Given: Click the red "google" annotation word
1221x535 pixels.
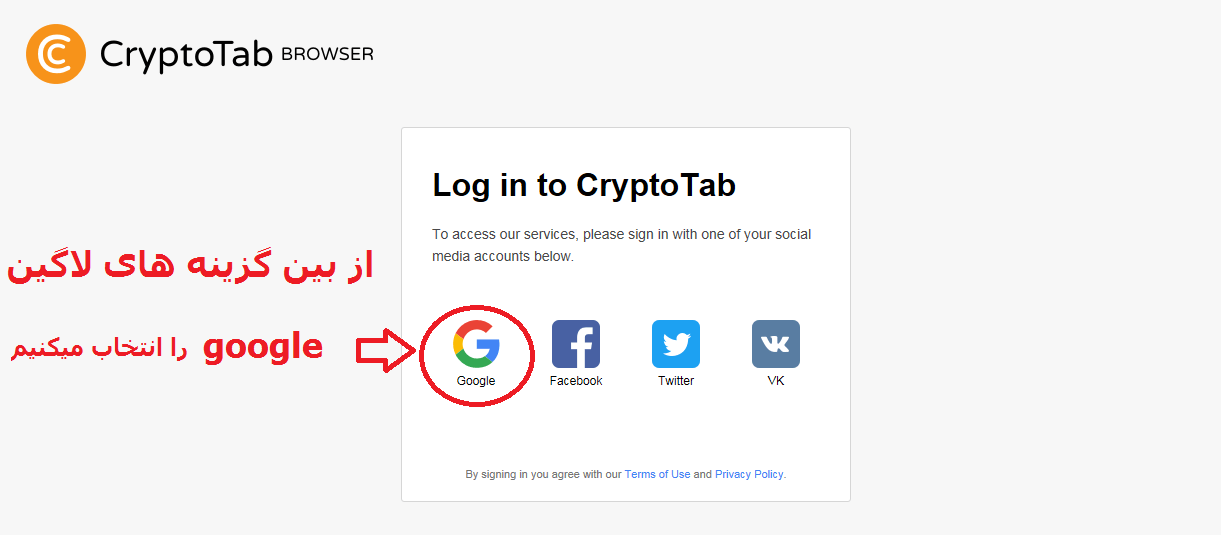Looking at the screenshot, I should pos(263,348).
